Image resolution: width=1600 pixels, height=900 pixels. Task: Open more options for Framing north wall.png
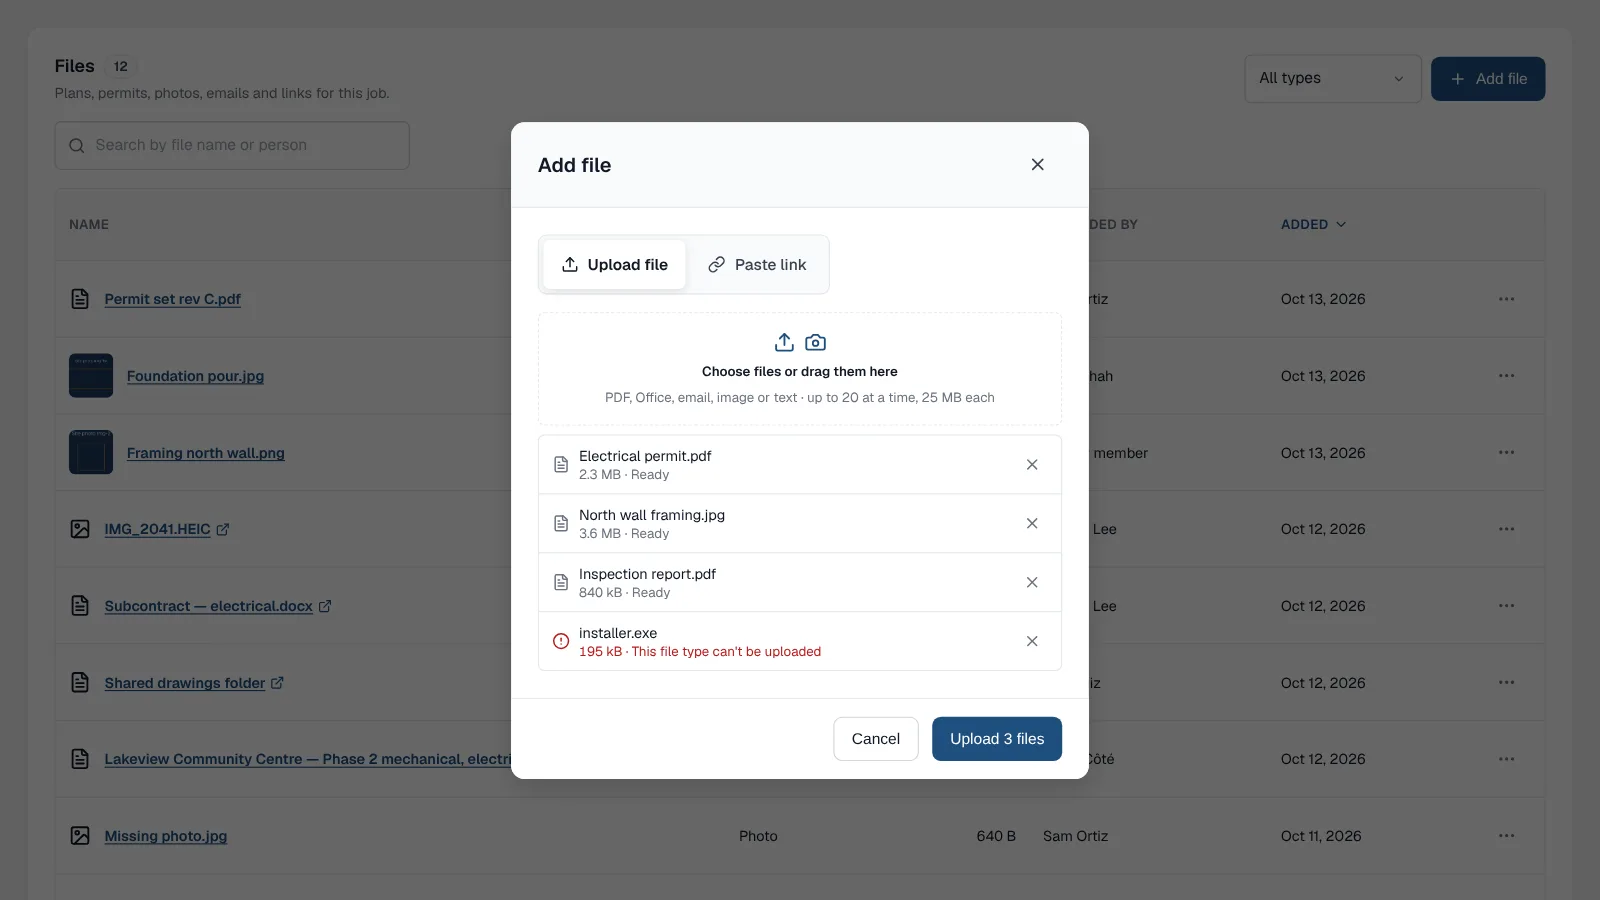(1506, 453)
